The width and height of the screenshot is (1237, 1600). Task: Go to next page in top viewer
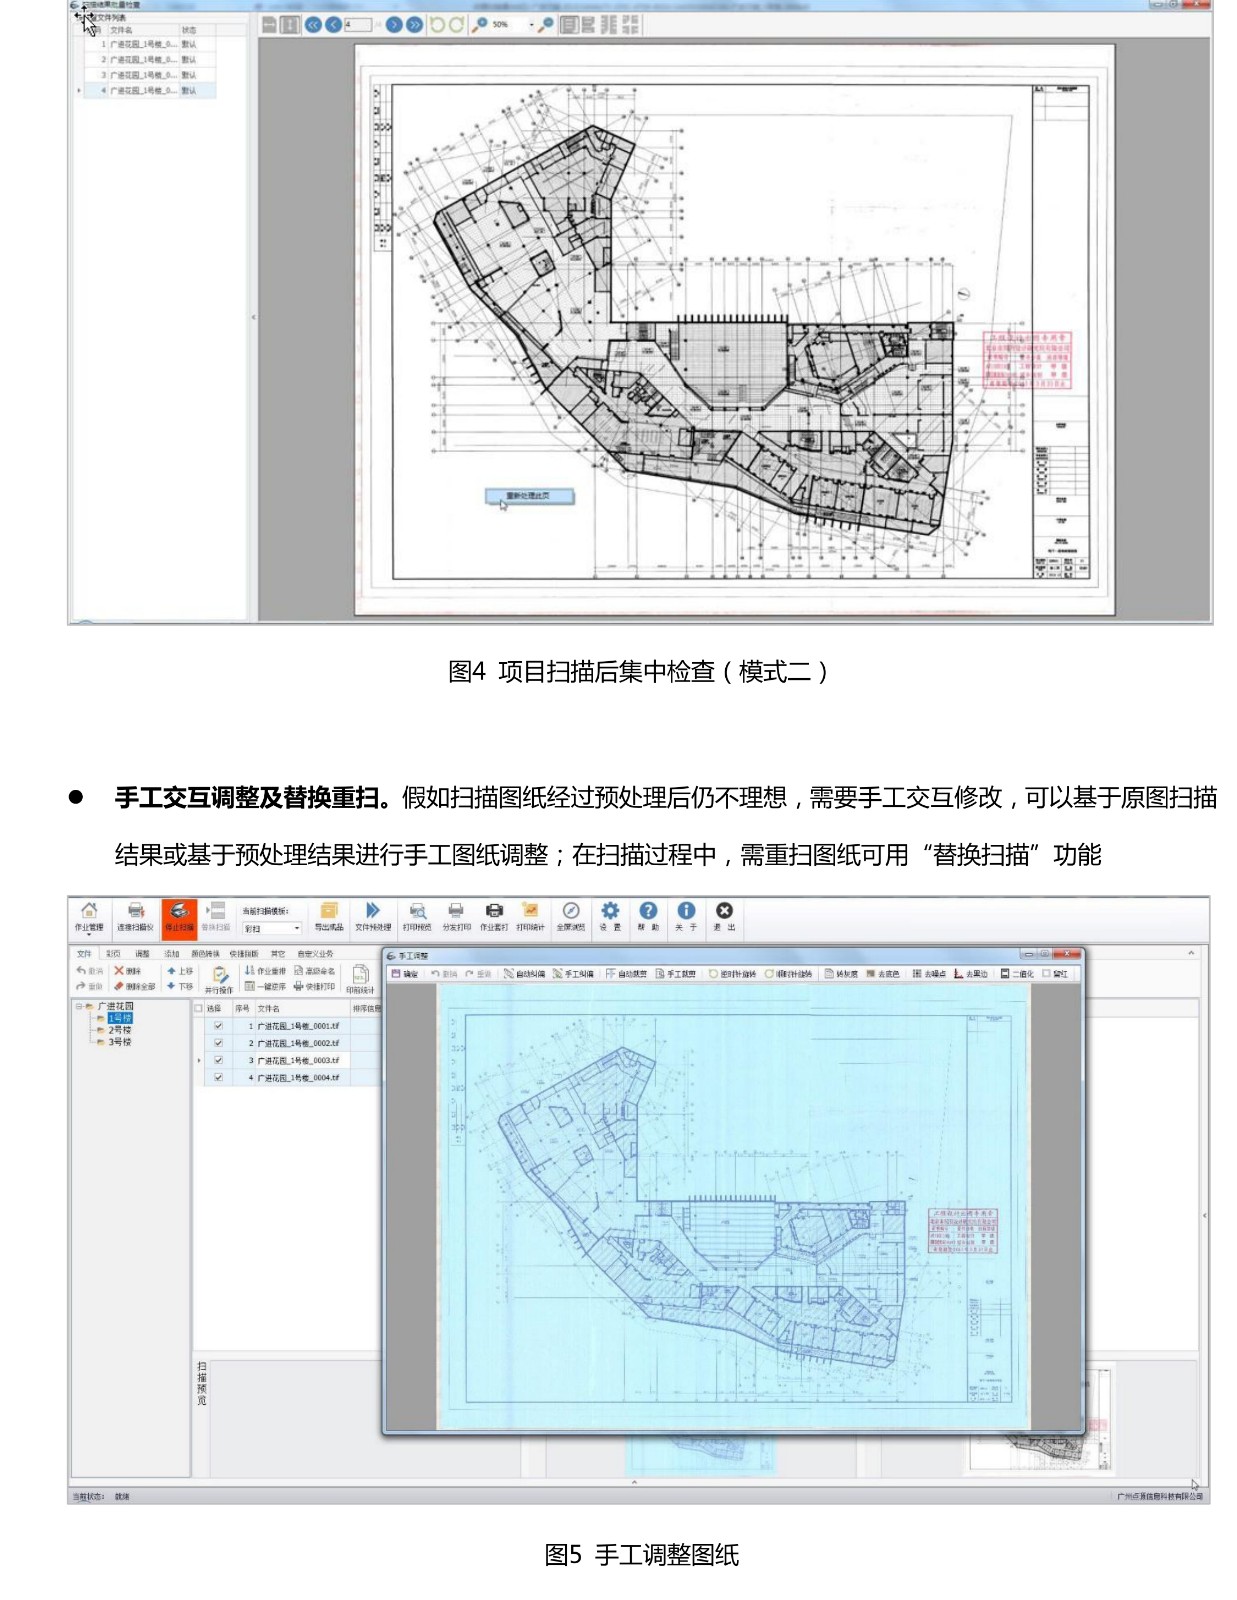pyautogui.click(x=394, y=25)
